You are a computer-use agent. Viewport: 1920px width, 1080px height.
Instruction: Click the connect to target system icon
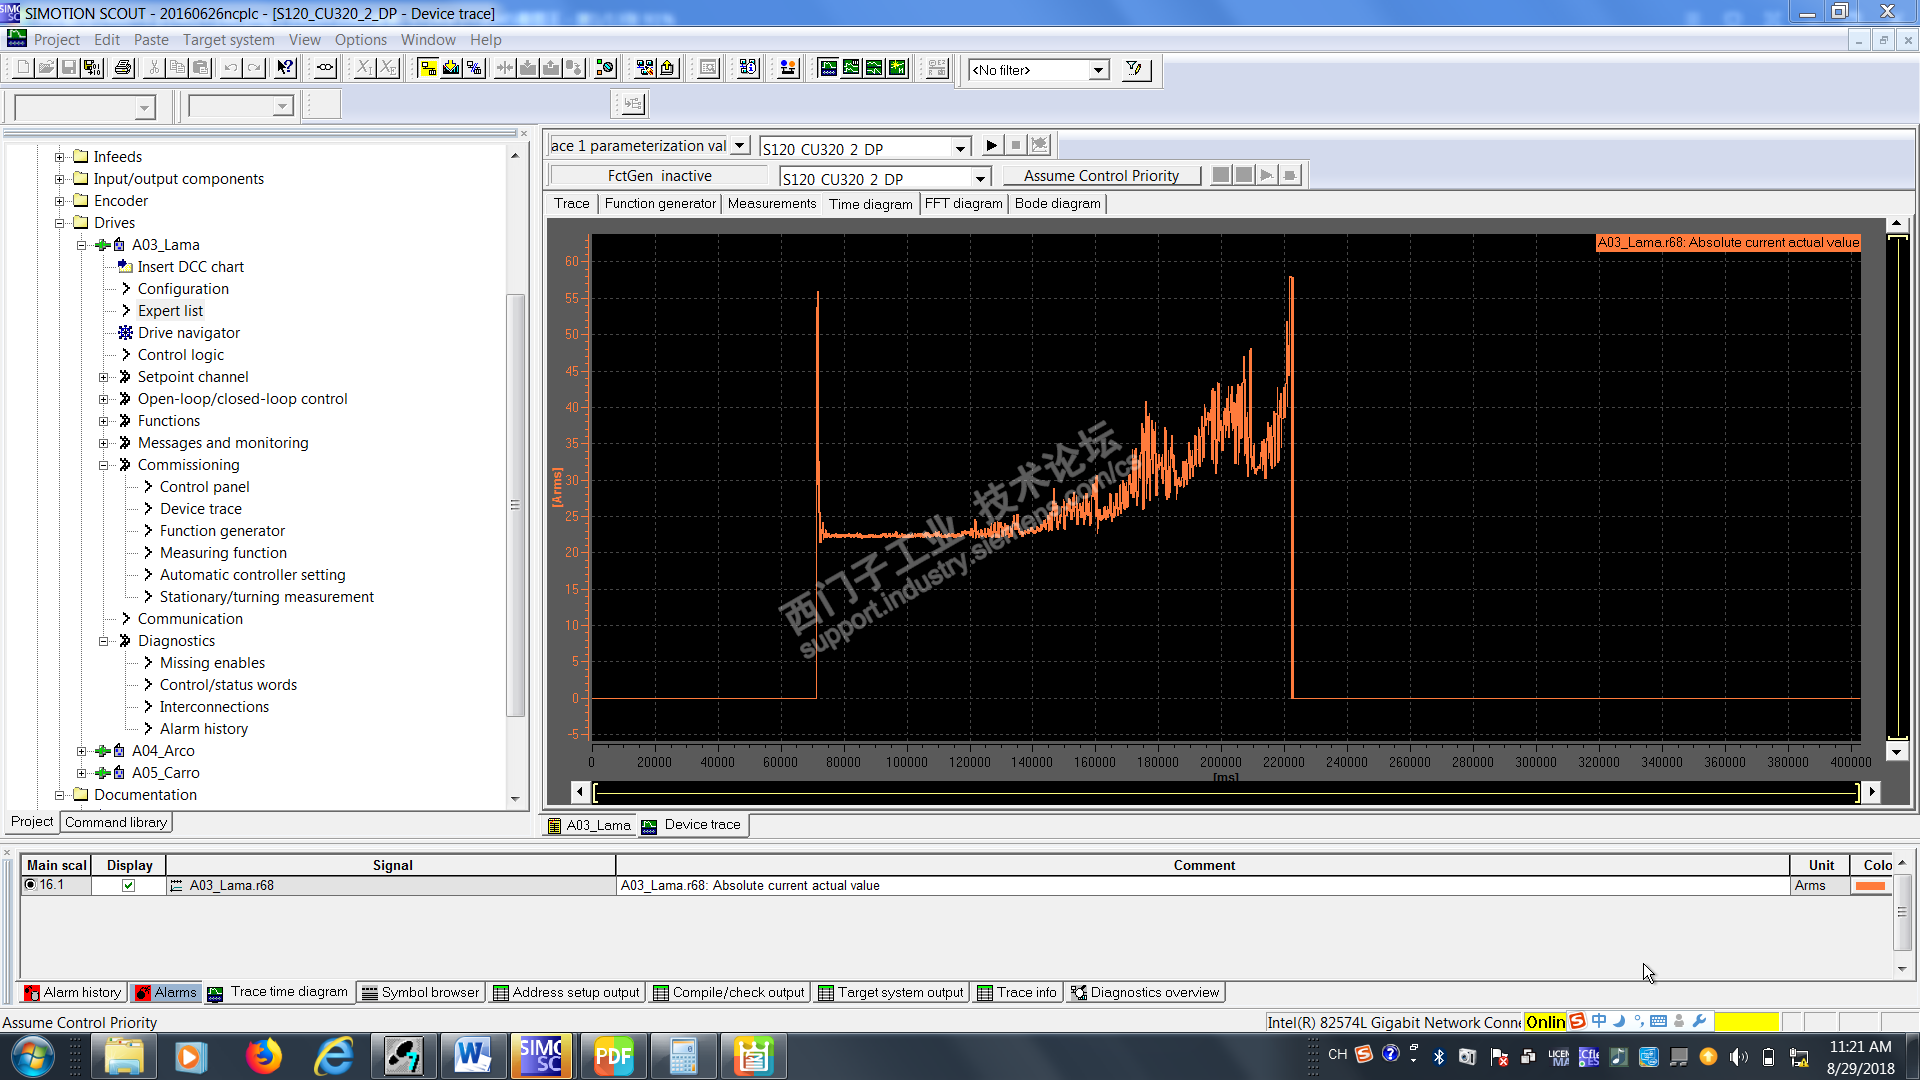click(427, 68)
